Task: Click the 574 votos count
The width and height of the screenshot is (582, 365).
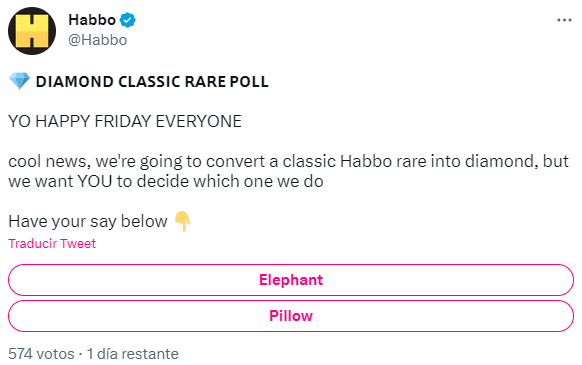Action: point(41,354)
